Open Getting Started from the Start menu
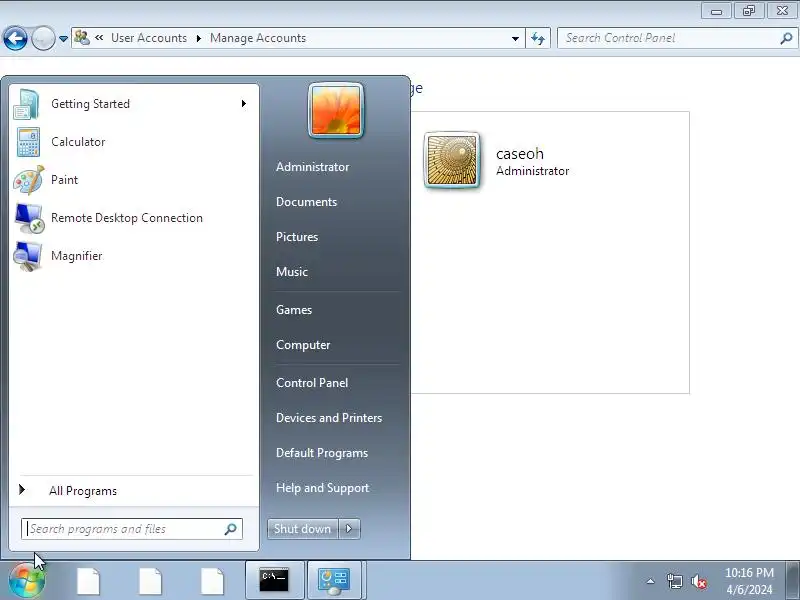Image resolution: width=800 pixels, height=600 pixels. 134,104
